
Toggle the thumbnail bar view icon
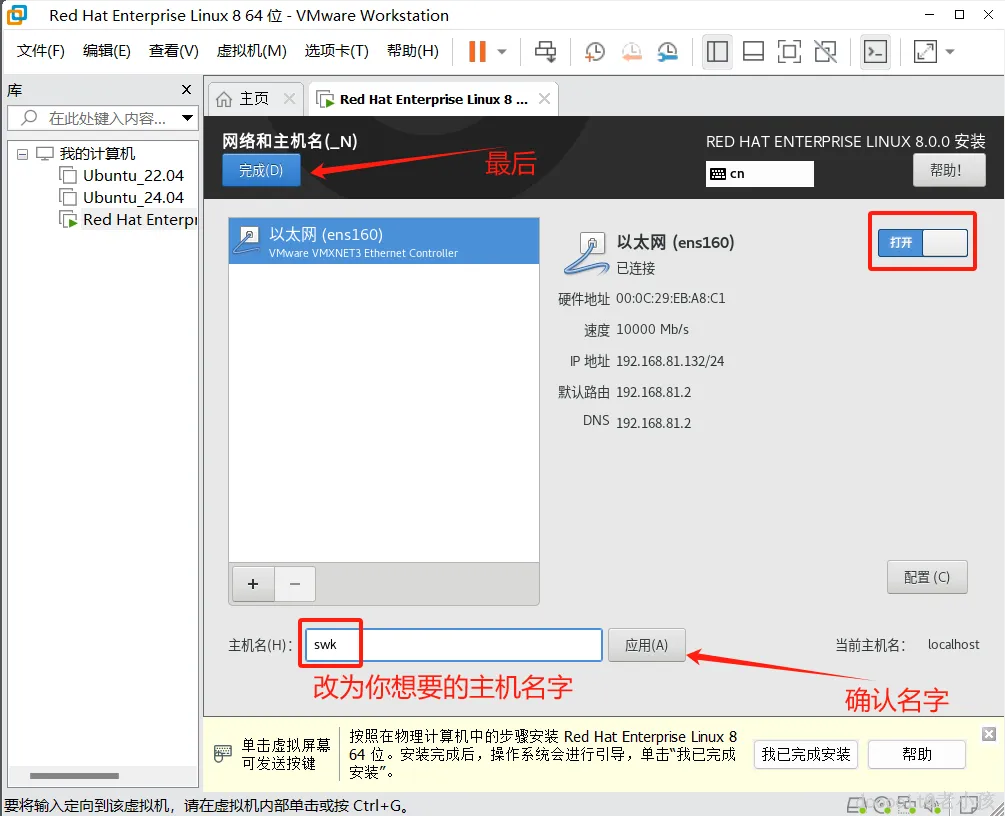pos(753,51)
